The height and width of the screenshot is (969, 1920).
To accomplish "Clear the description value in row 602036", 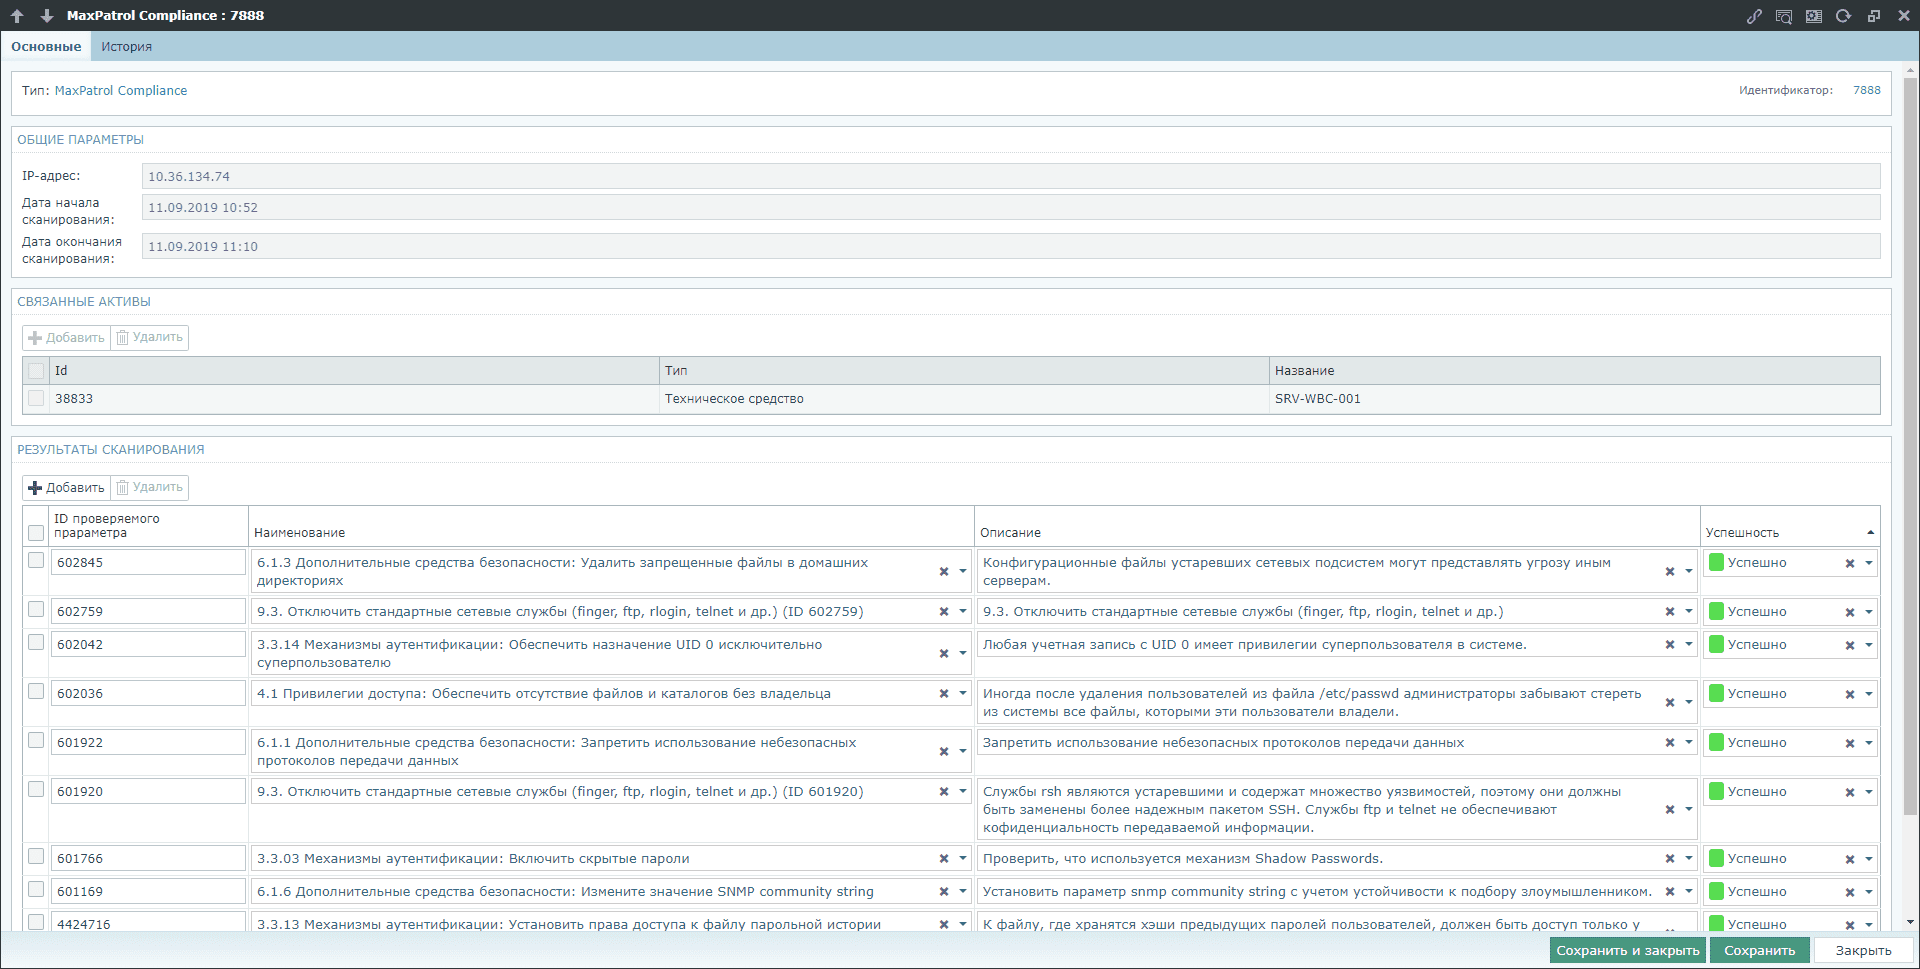I will pyautogui.click(x=1670, y=703).
